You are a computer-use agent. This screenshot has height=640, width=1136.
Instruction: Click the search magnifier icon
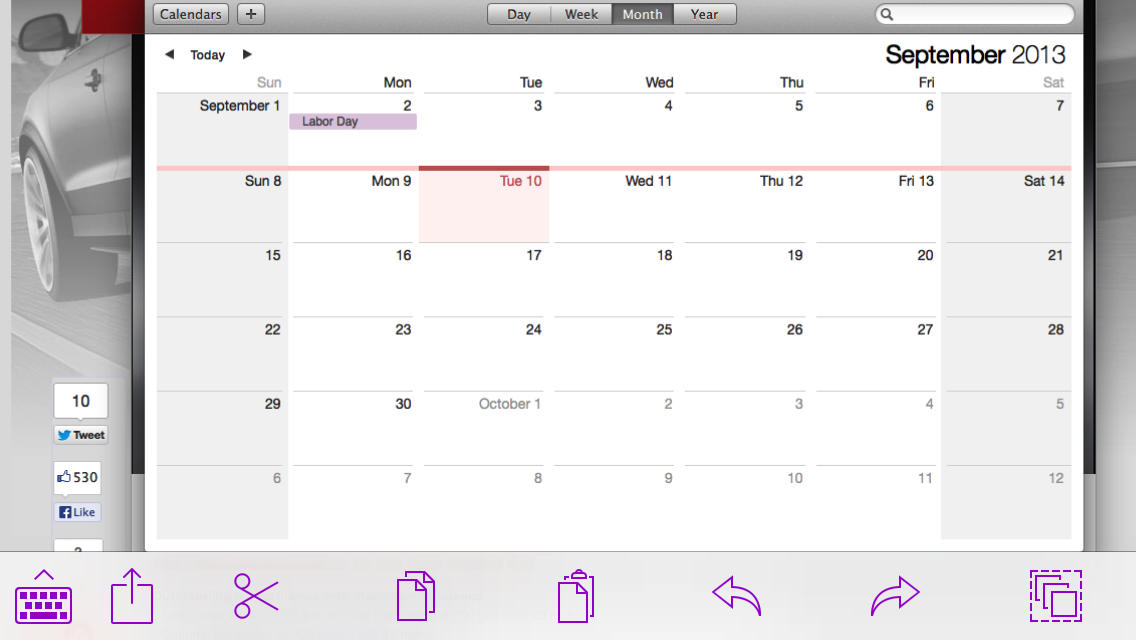click(887, 14)
